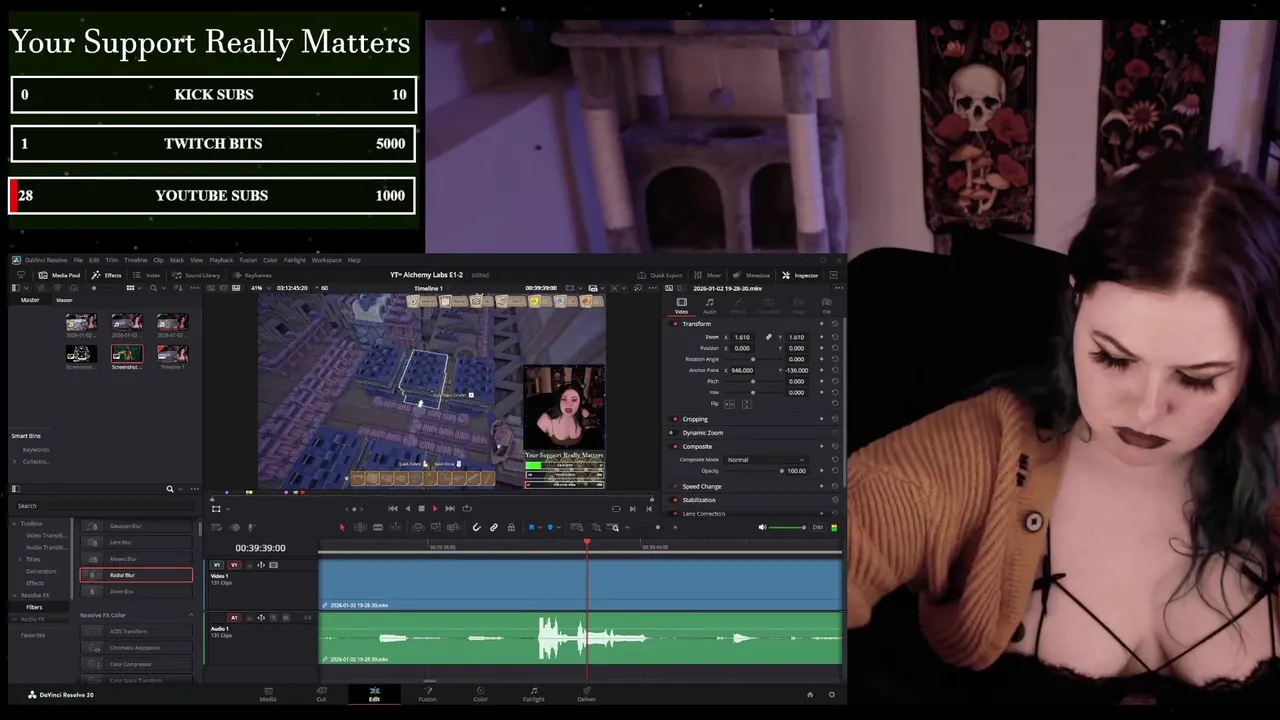Select the Radial Blur effect
The width and height of the screenshot is (1280, 720).
pyautogui.click(x=136, y=575)
